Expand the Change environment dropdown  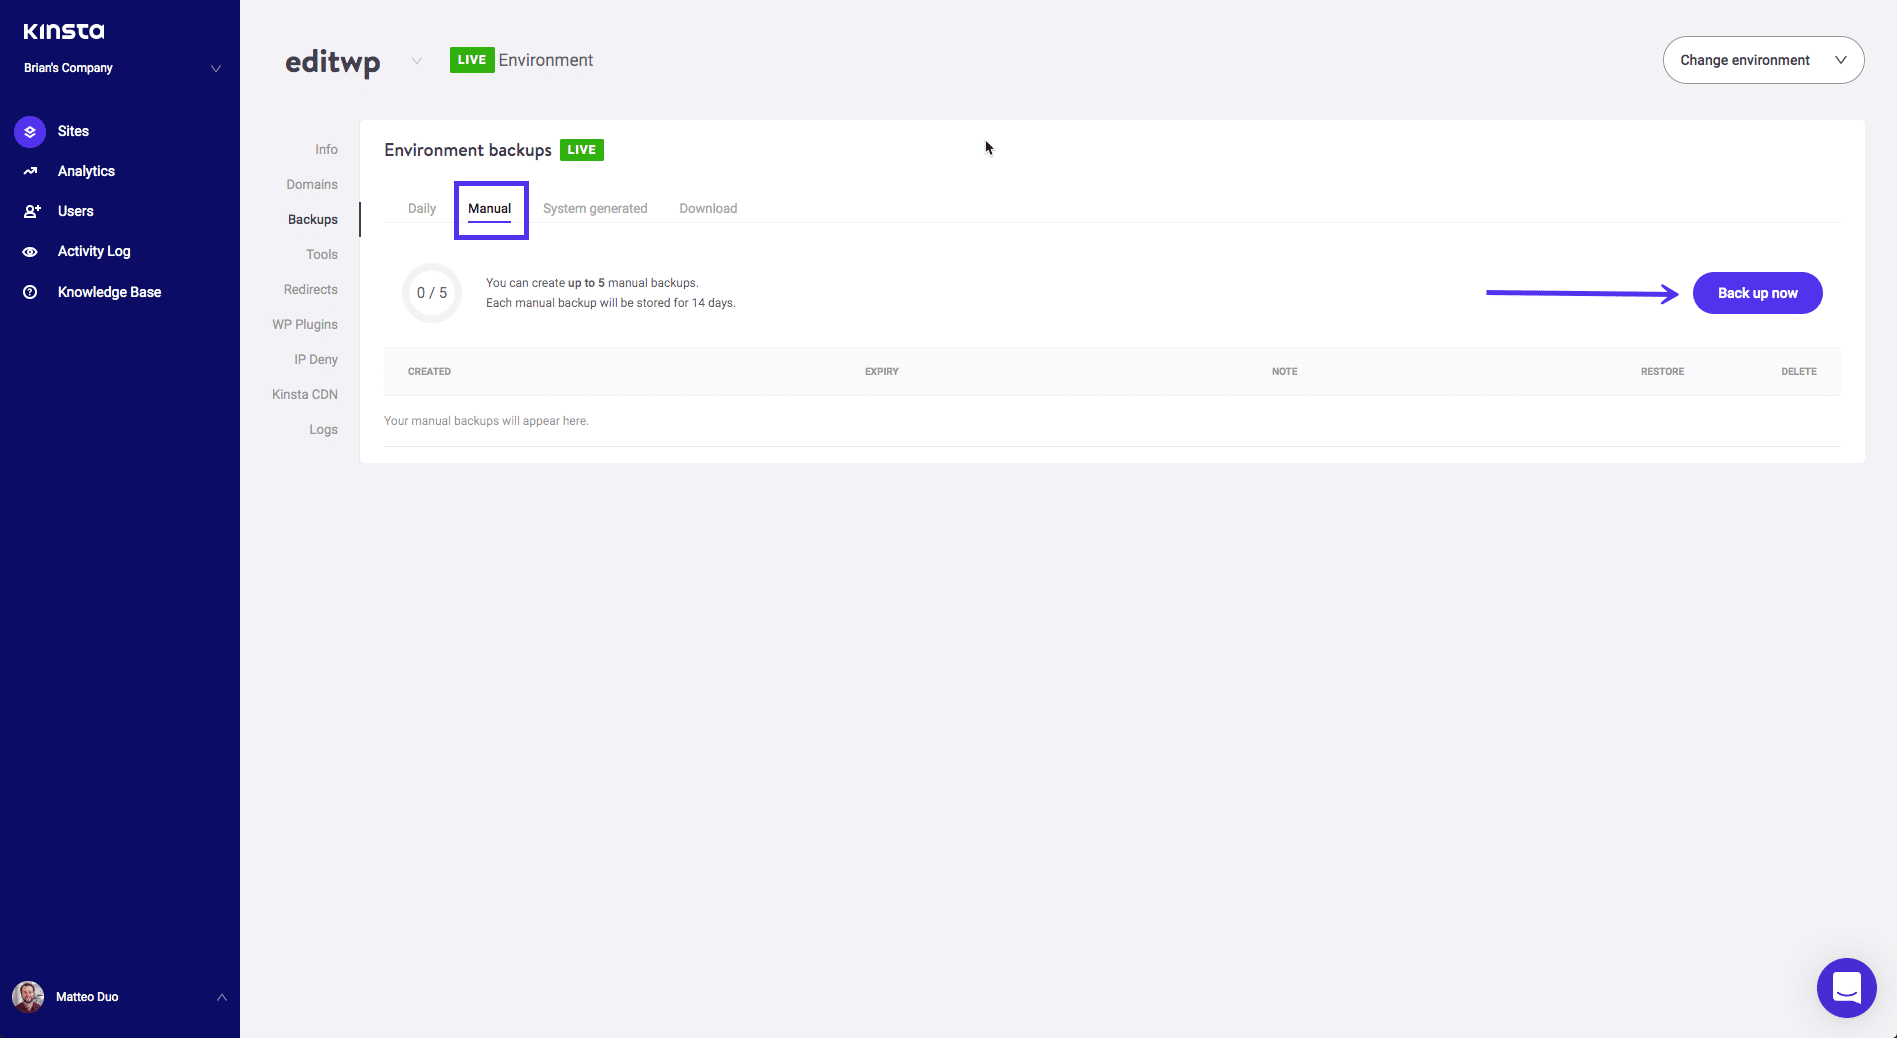tap(1762, 60)
